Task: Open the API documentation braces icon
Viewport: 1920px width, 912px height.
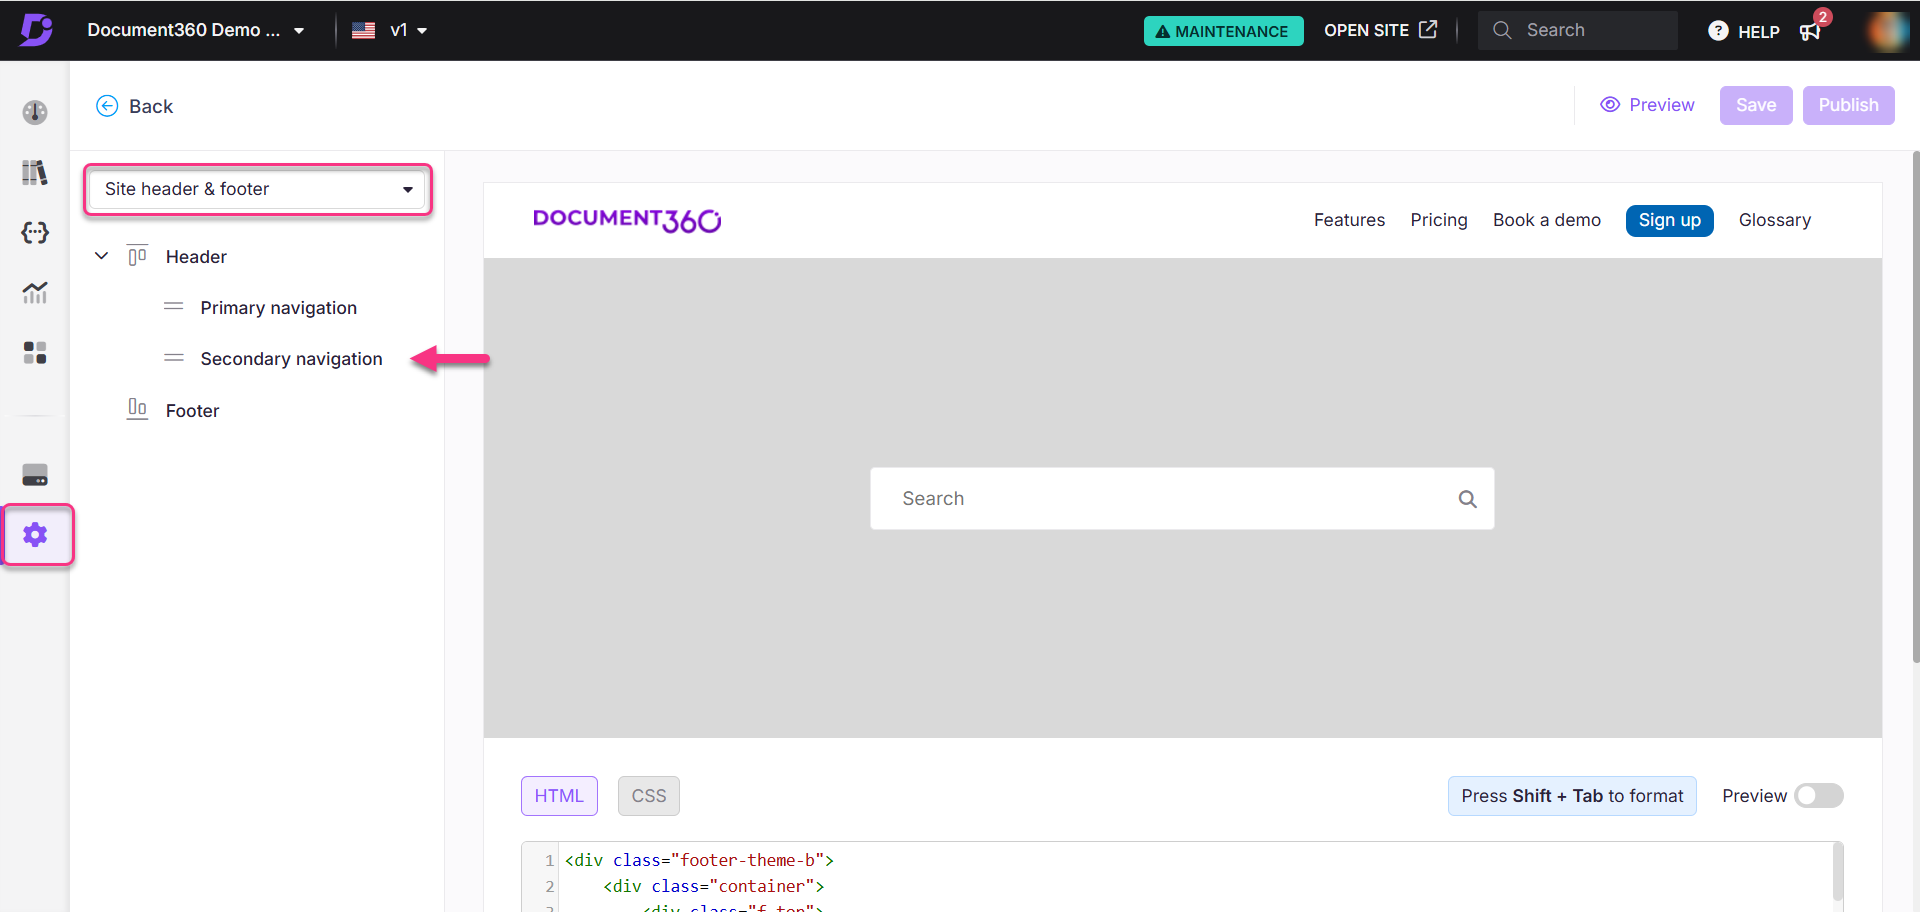Action: 35,232
